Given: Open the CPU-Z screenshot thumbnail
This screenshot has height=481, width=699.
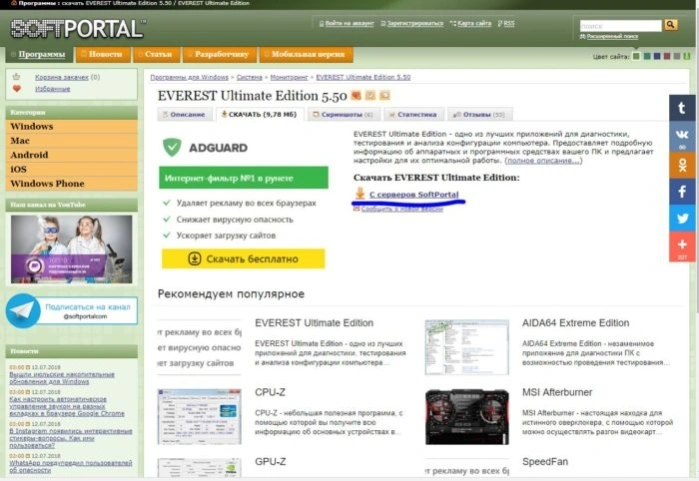Looking at the screenshot, I should coord(199,416).
